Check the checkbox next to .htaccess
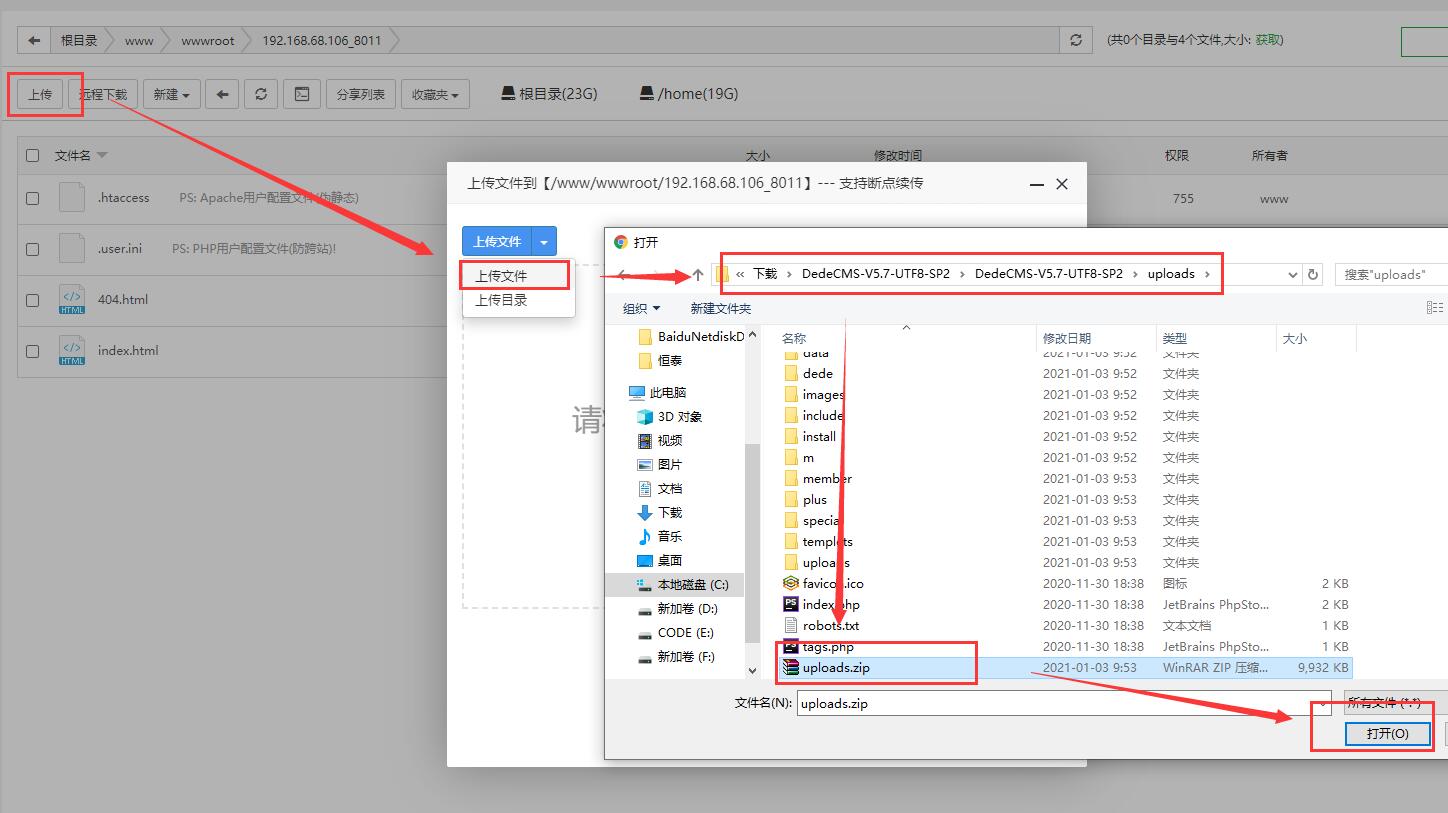The width and height of the screenshot is (1448, 813). click(32, 197)
